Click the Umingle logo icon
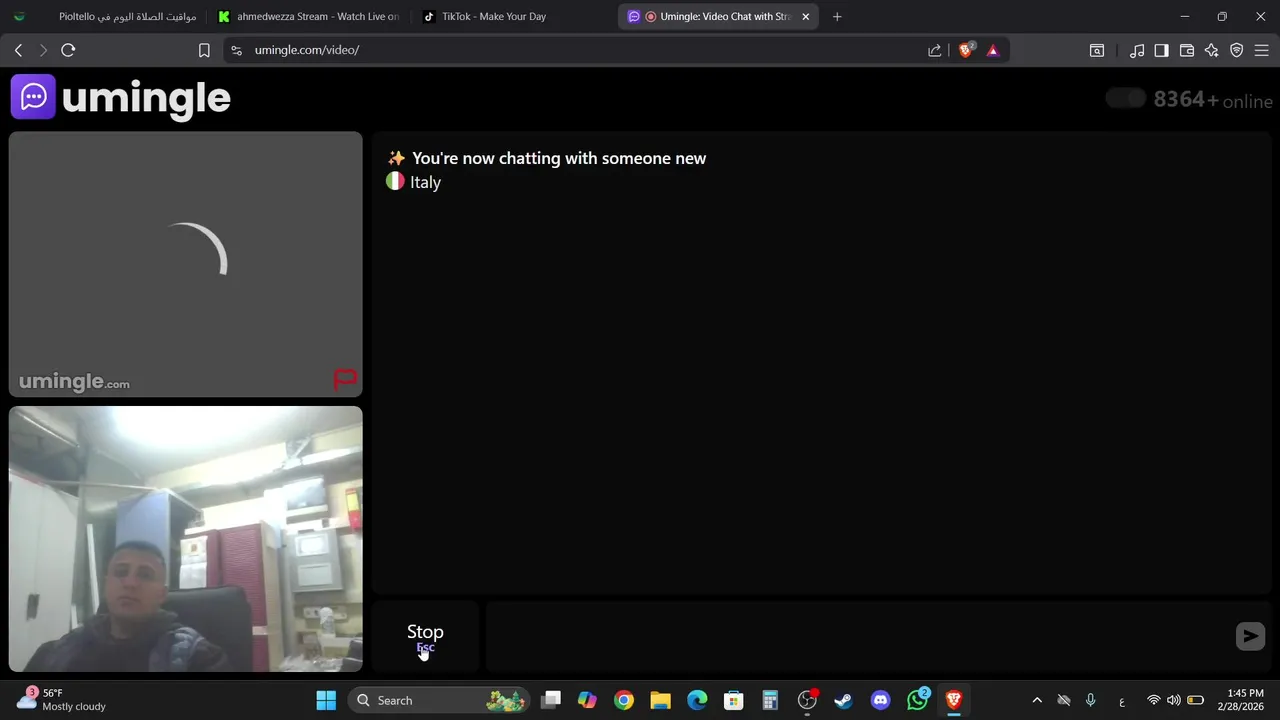 tap(33, 97)
